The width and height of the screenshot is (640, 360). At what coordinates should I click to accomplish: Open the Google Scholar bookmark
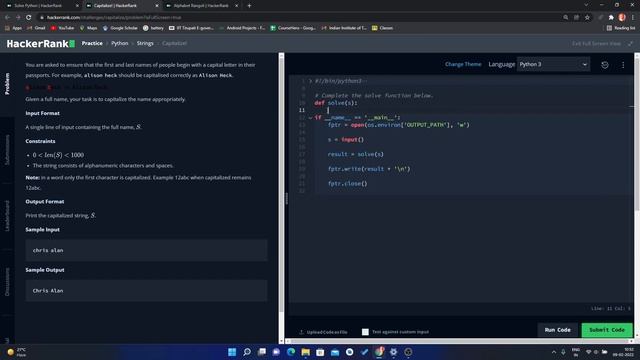120,28
